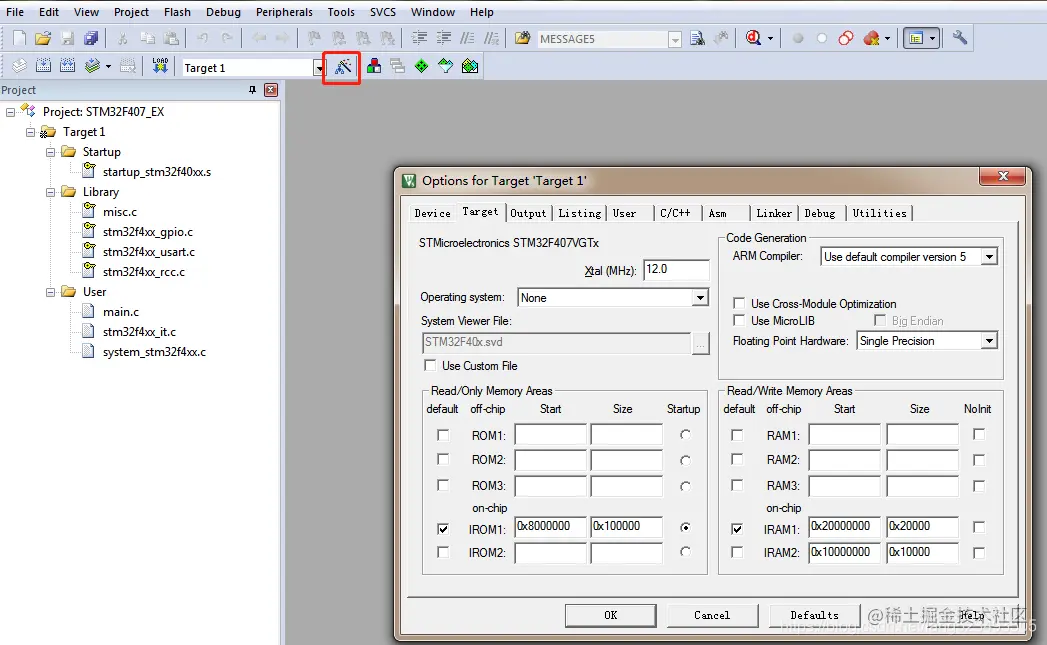1047x645 pixels.
Task: Check the IROM2 default checkbox
Action: coord(443,552)
